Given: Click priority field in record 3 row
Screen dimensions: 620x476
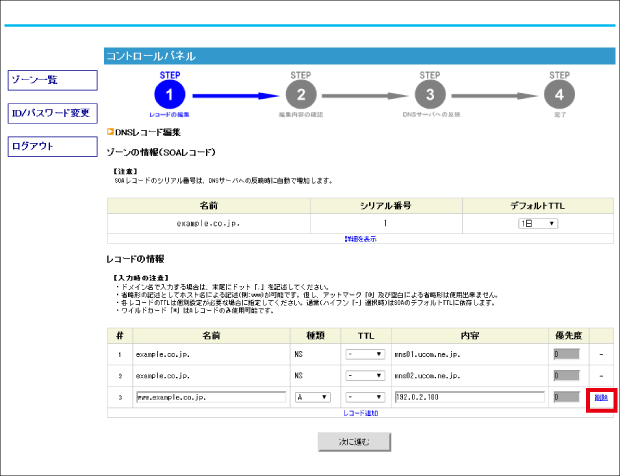Looking at the screenshot, I should point(567,397).
